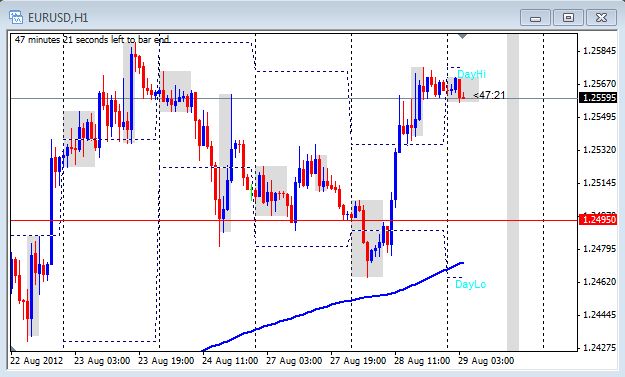
Task: Click the 27 Aug 19:00 time label
Action: 358,361
